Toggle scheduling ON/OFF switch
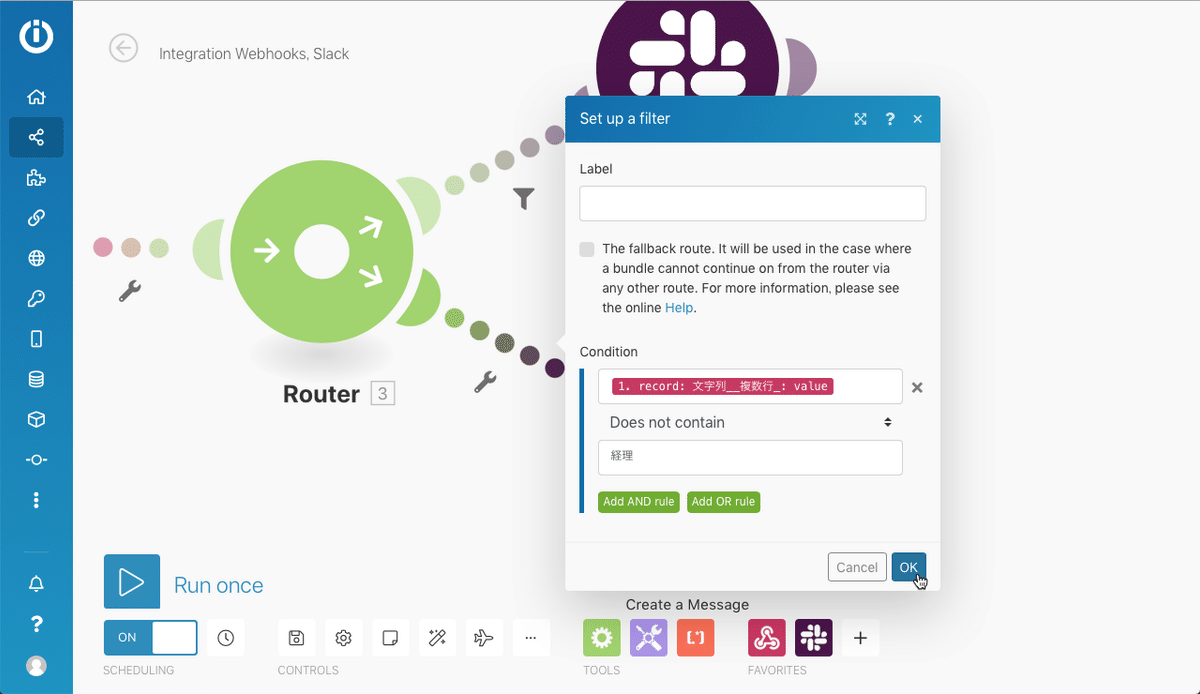1200x694 pixels. pos(151,637)
